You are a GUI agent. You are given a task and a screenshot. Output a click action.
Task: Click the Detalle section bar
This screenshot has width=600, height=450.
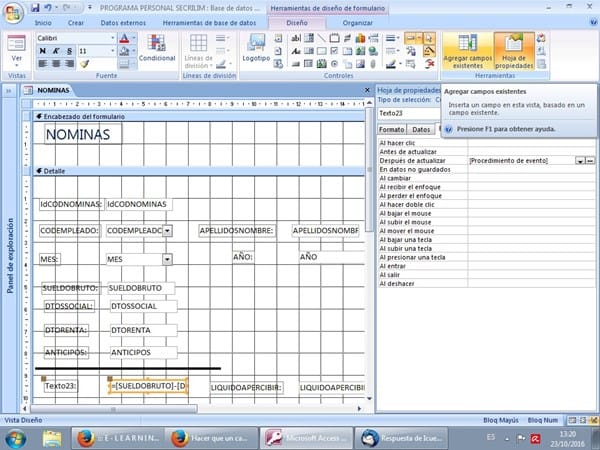coord(199,171)
